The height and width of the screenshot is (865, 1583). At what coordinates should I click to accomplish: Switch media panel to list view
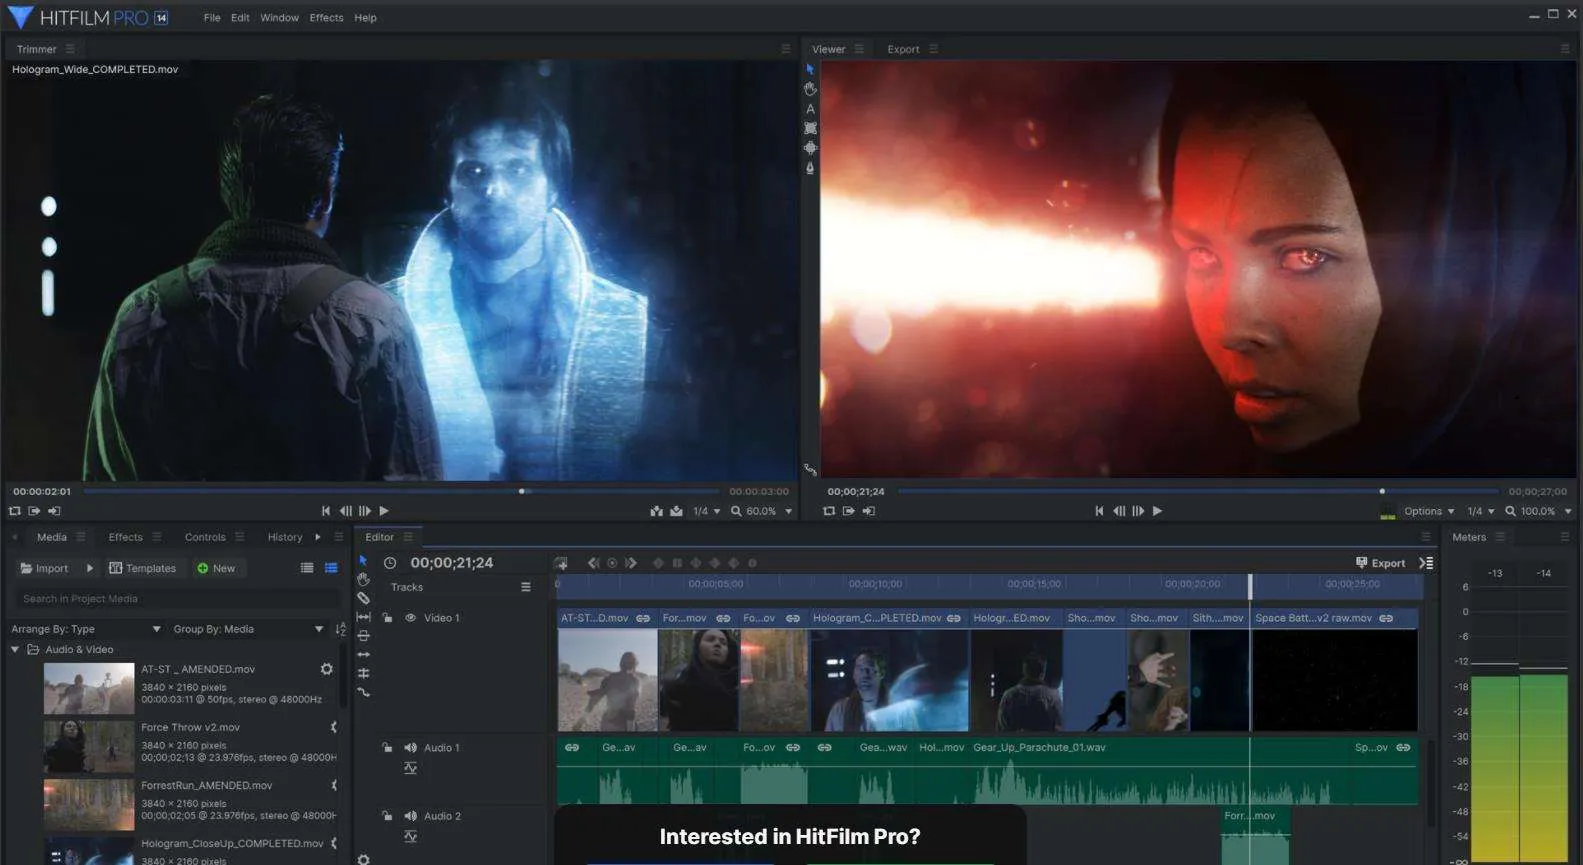[x=307, y=568]
